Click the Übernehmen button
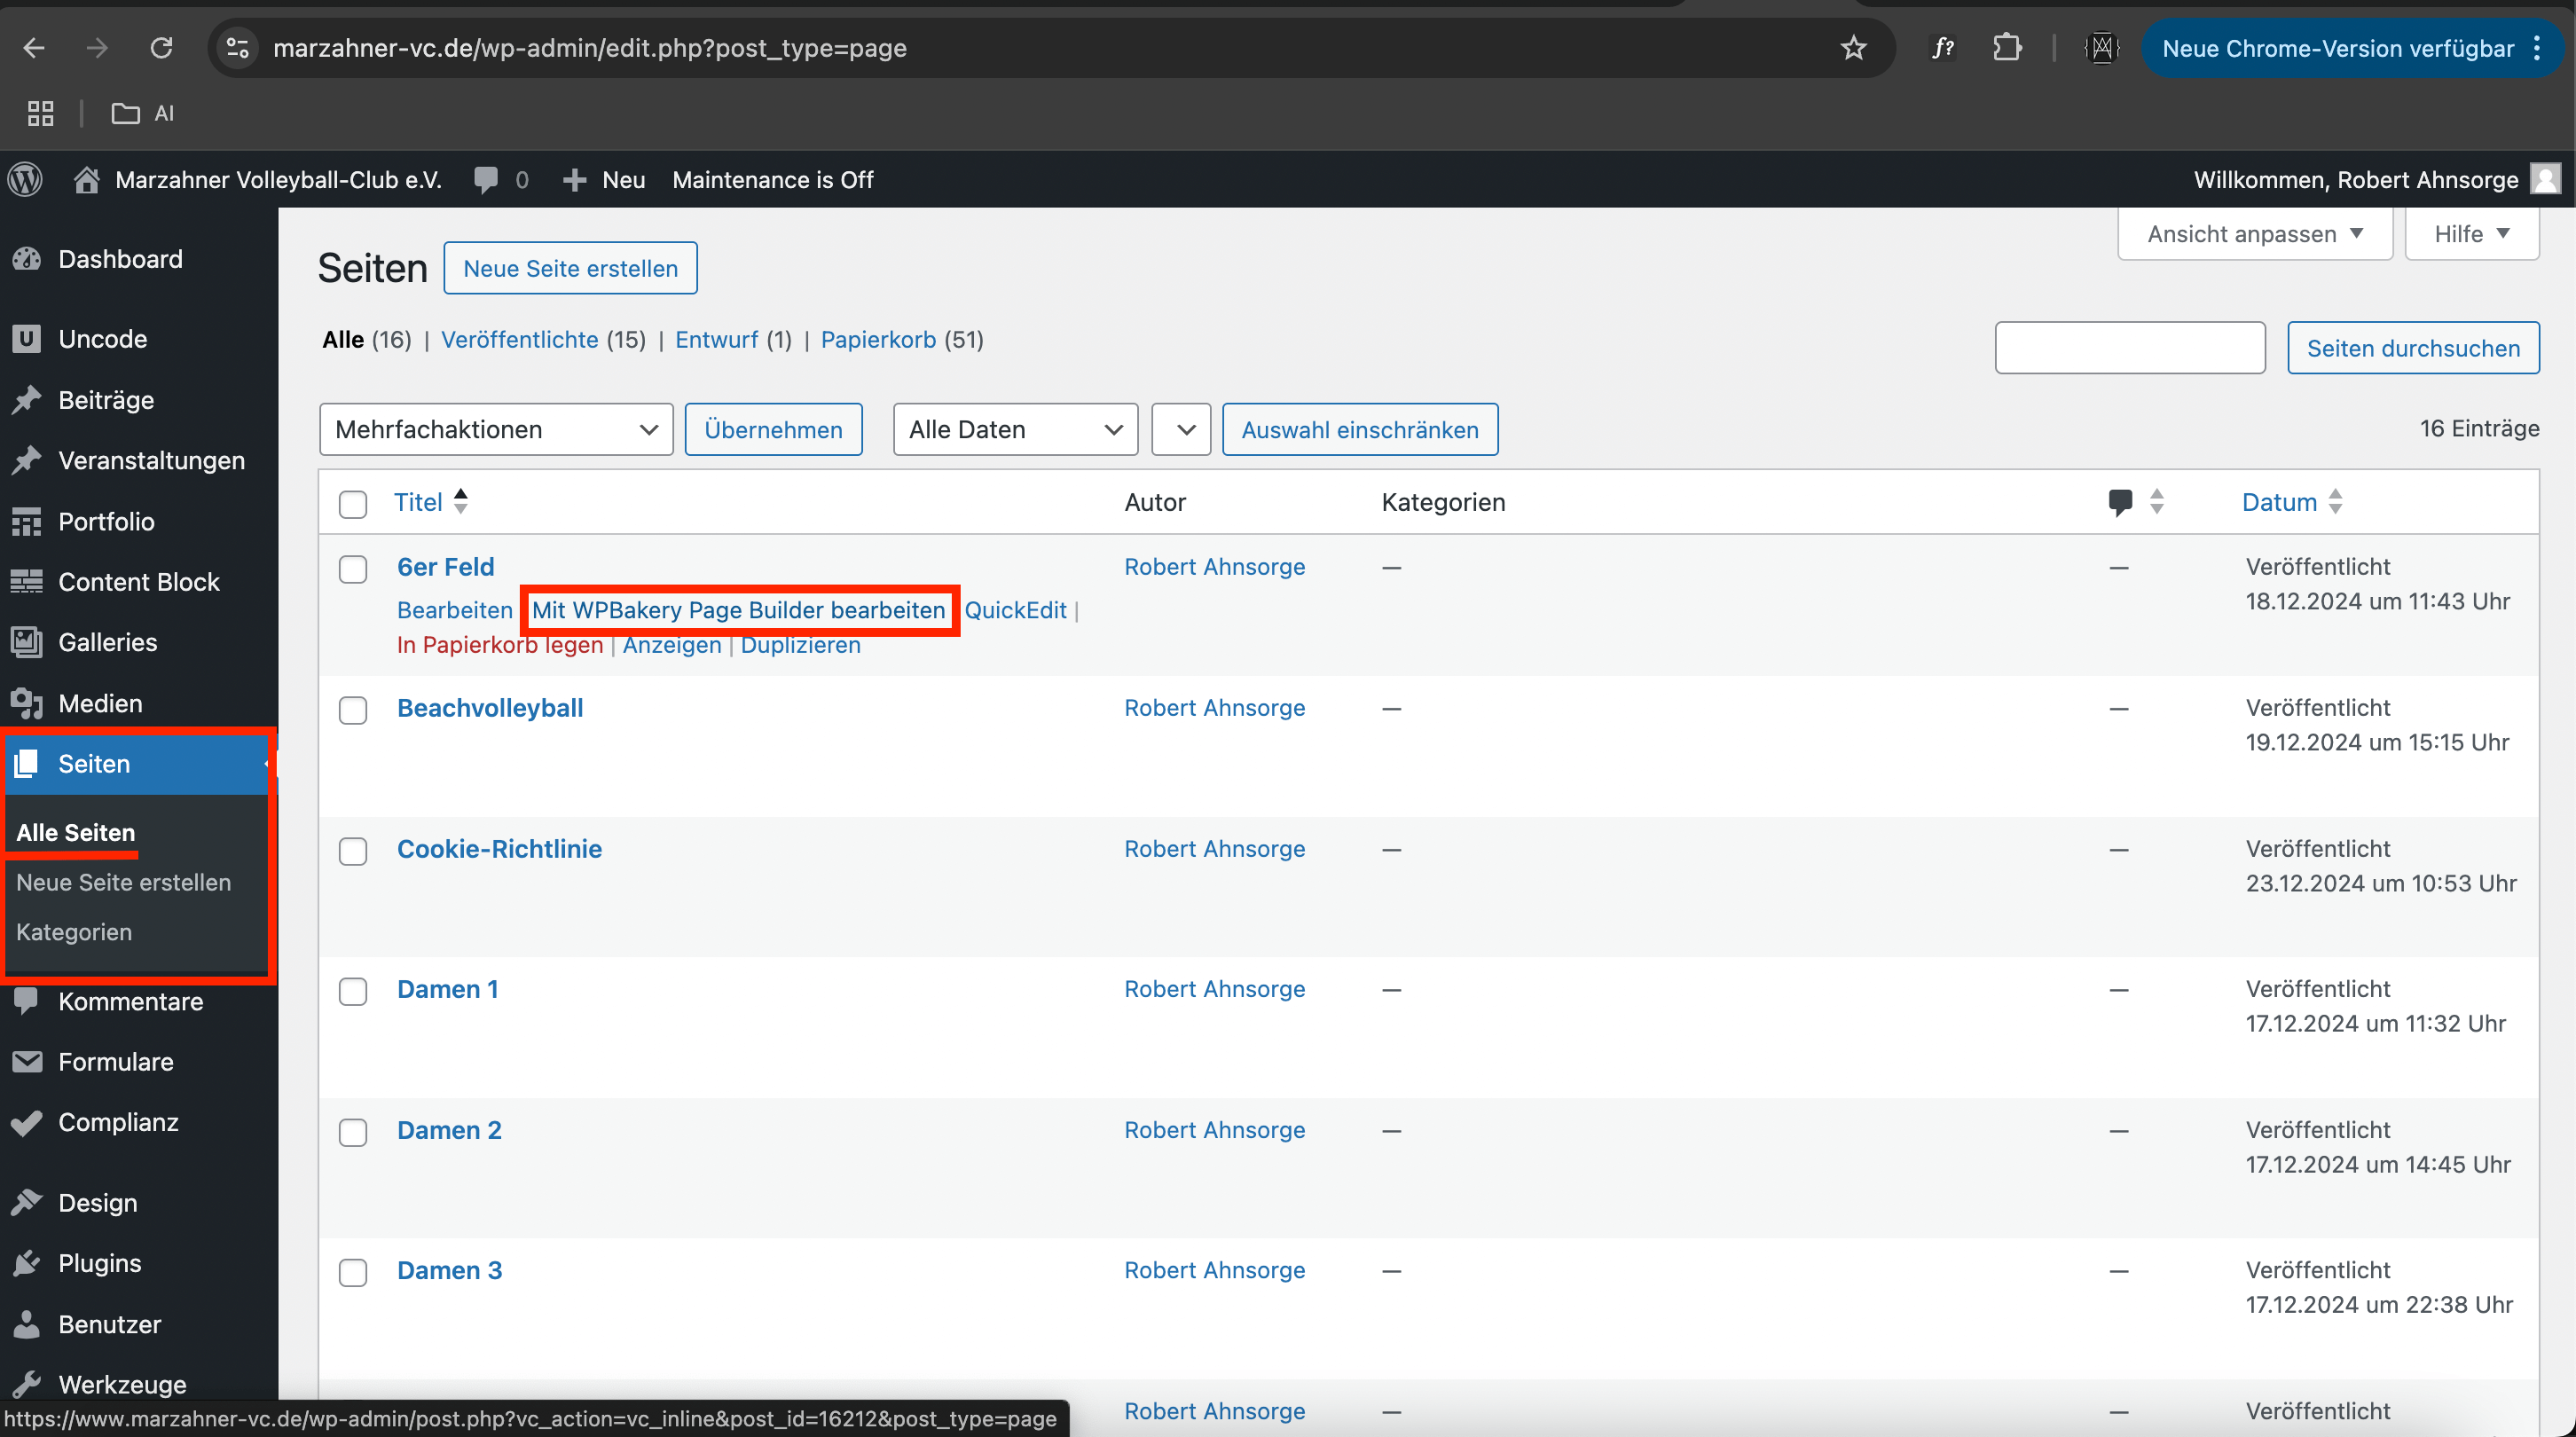The image size is (2576, 1437). 773,430
